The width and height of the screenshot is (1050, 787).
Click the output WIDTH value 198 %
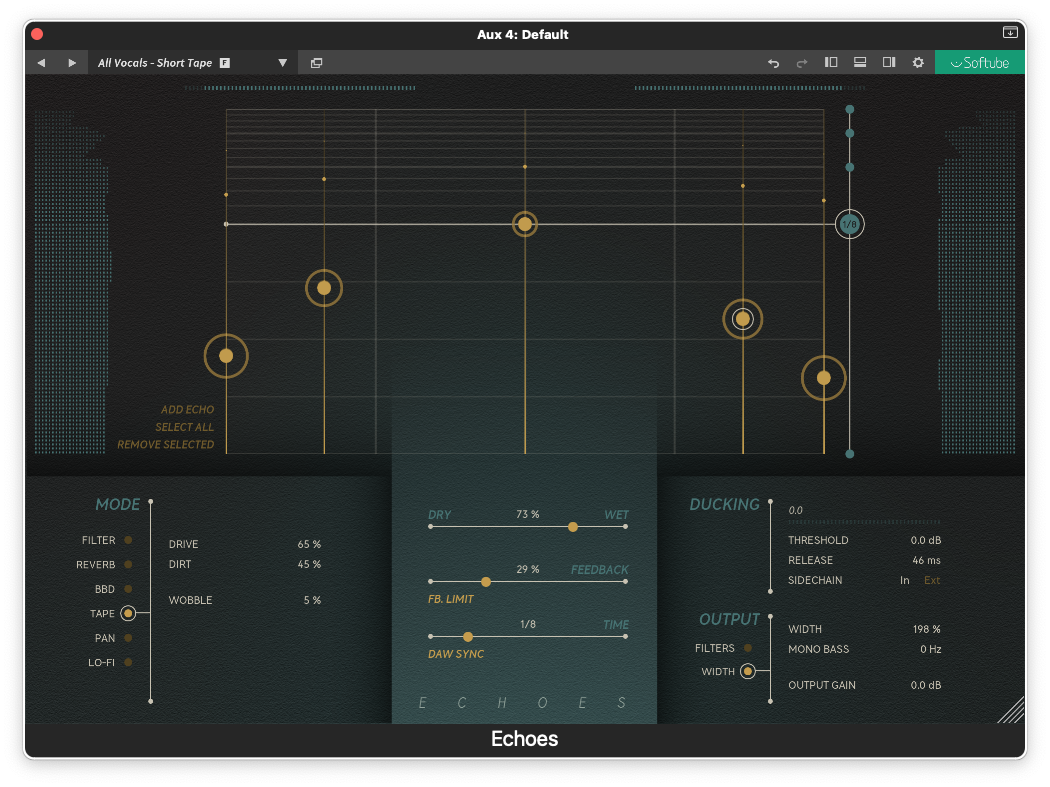click(x=927, y=629)
